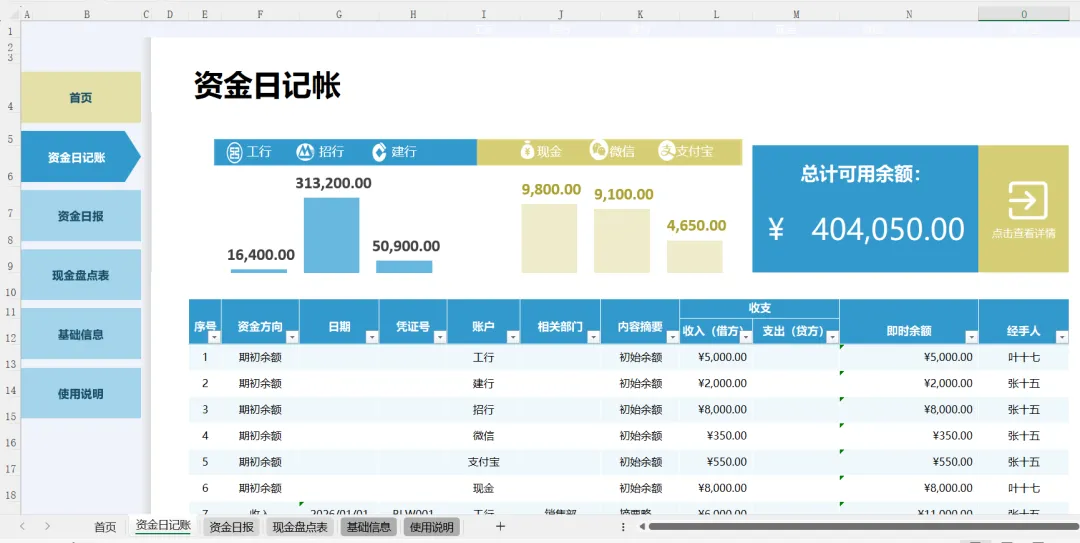1080x543 pixels.
Task: Click the 总计可用余额 value 404,050.00
Action: (x=888, y=229)
